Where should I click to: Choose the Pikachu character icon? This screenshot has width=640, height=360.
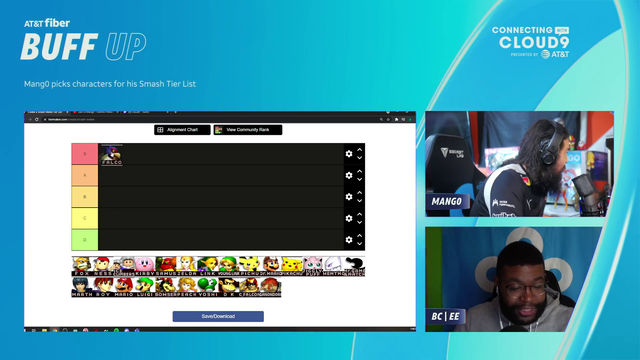[x=291, y=266]
